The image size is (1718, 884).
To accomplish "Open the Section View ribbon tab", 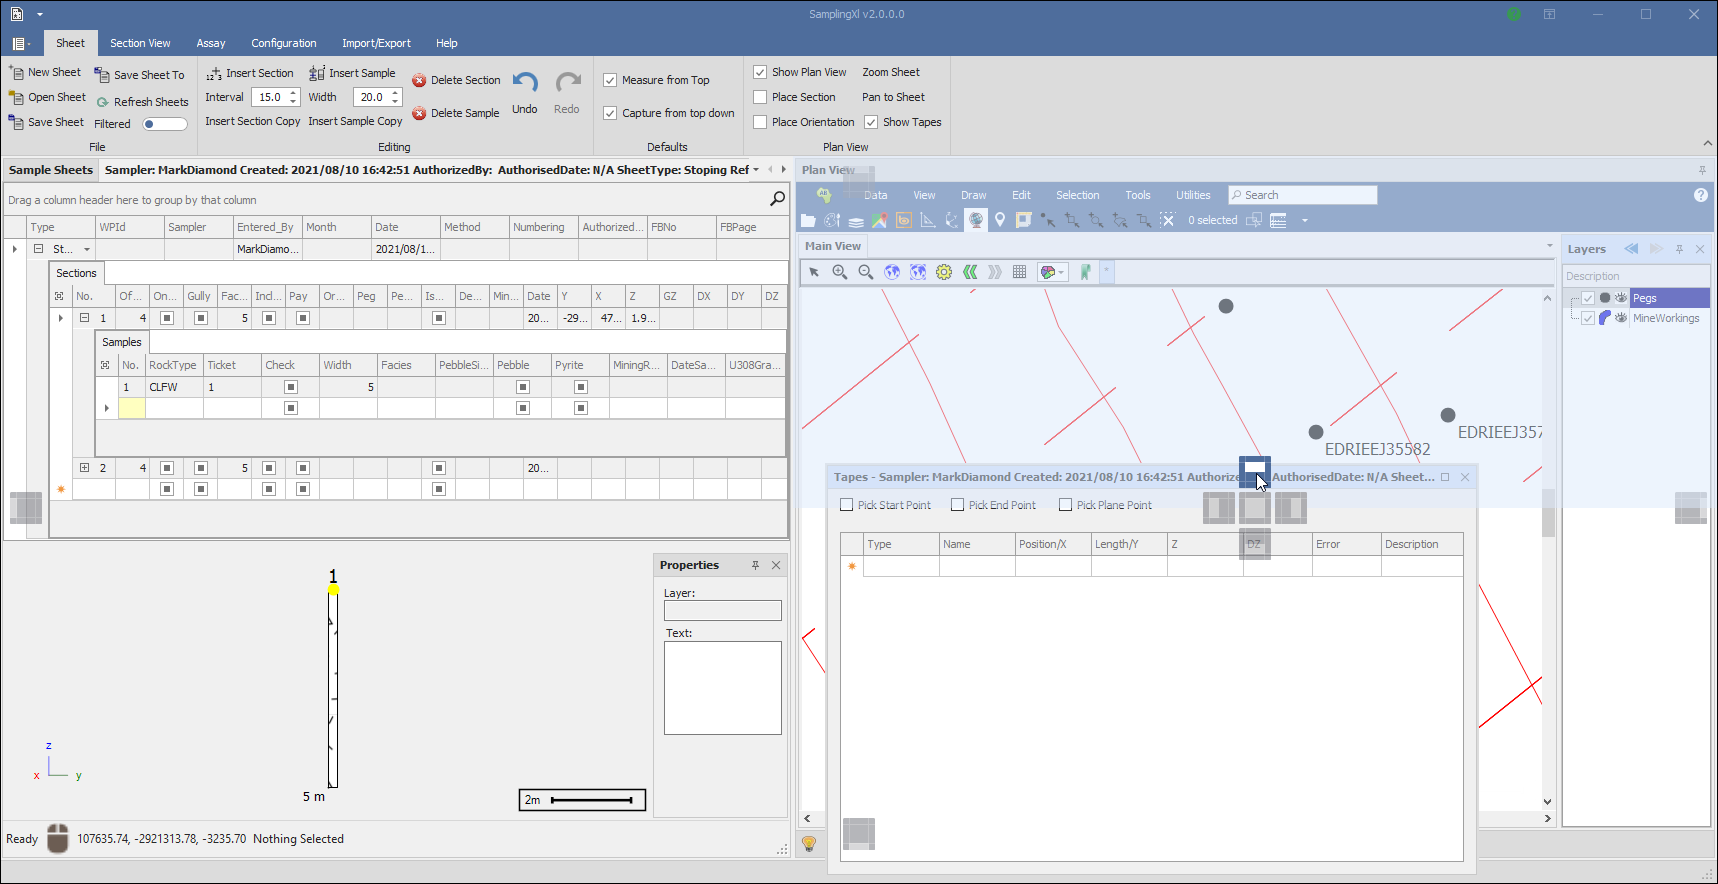I will tap(140, 43).
